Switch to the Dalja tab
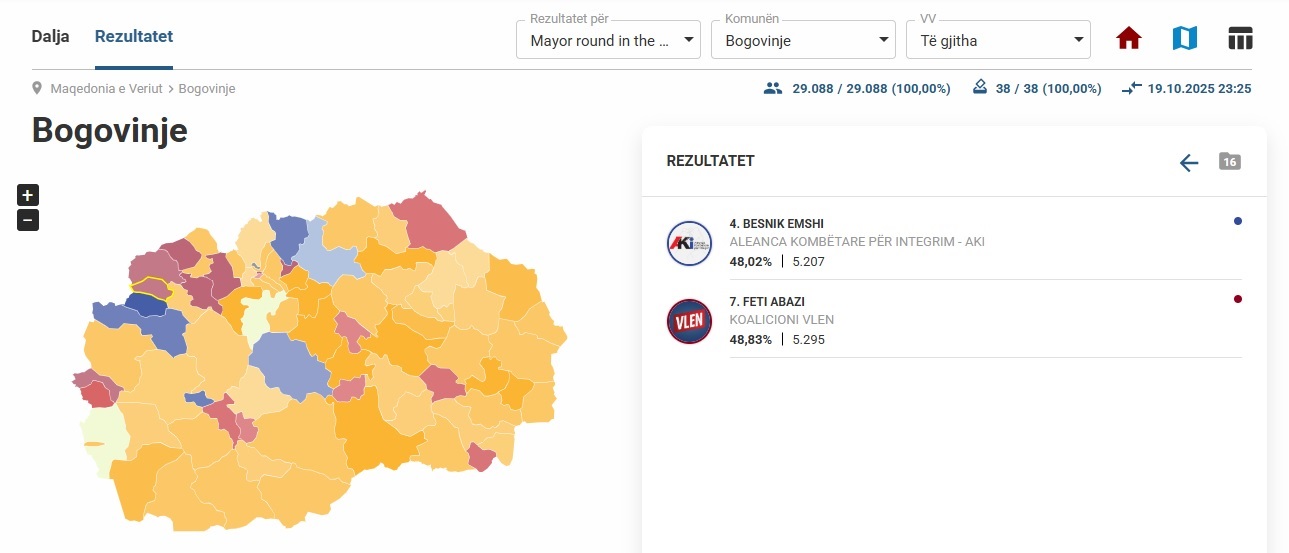This screenshot has width=1289, height=553. coord(50,37)
